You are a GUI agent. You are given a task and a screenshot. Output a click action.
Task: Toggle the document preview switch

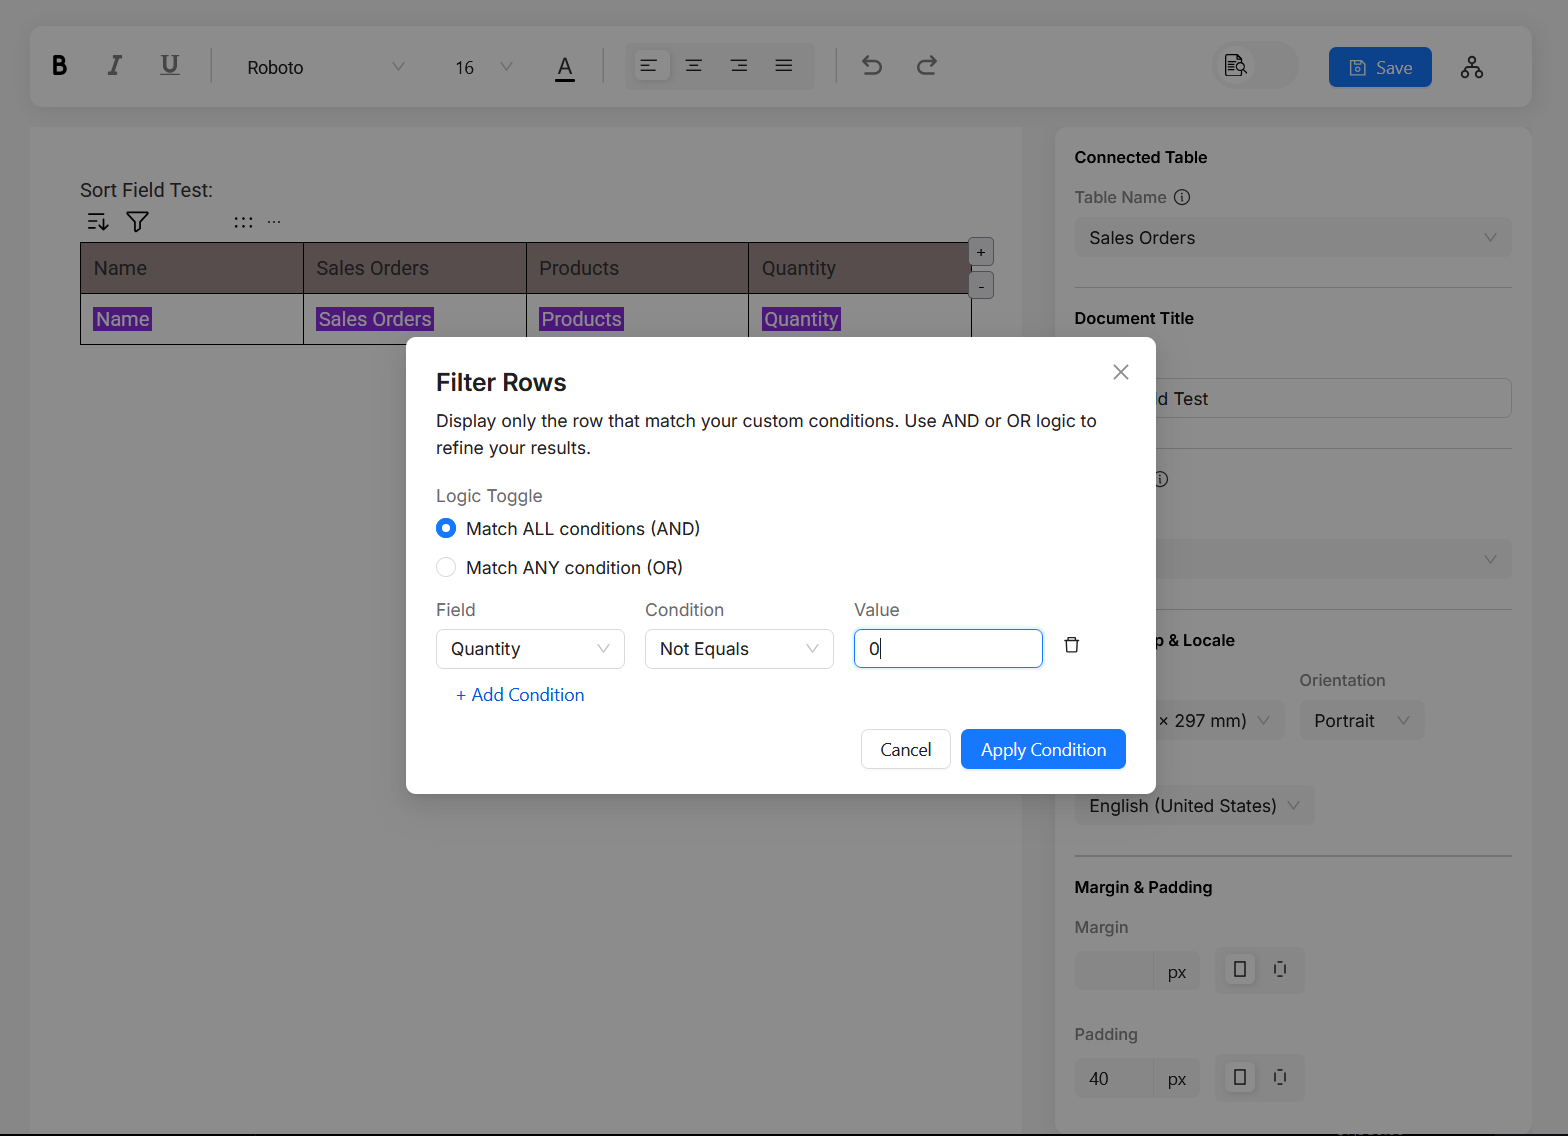[x=1256, y=66]
